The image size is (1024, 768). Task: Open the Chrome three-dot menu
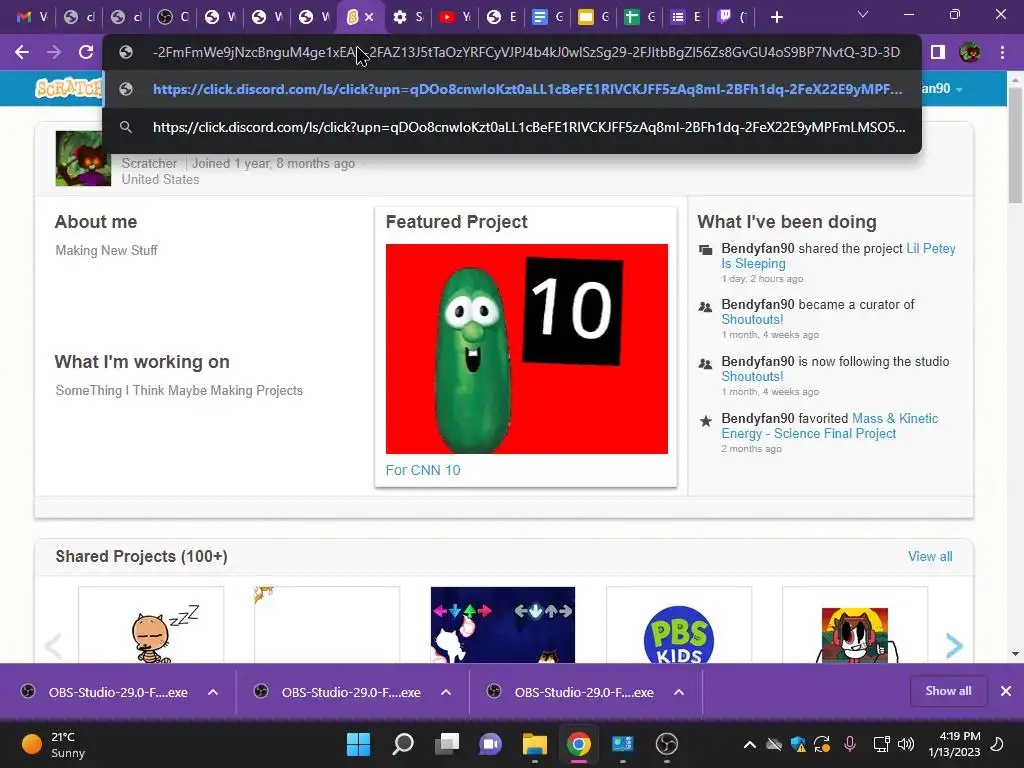(x=1002, y=52)
